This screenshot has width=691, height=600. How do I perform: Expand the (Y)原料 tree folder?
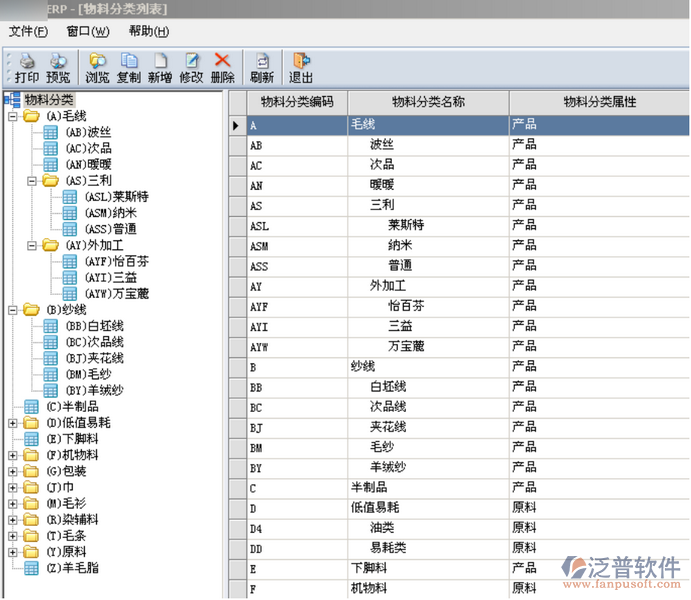(x=12, y=551)
